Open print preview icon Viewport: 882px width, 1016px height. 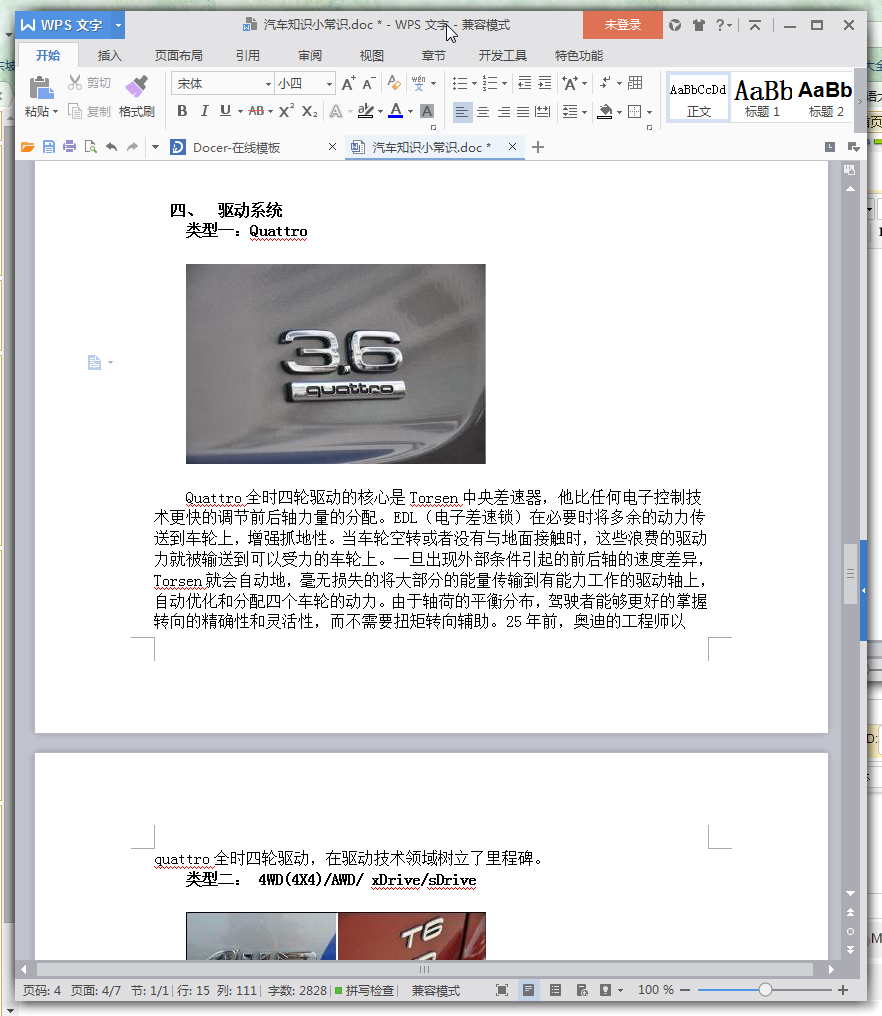91,147
